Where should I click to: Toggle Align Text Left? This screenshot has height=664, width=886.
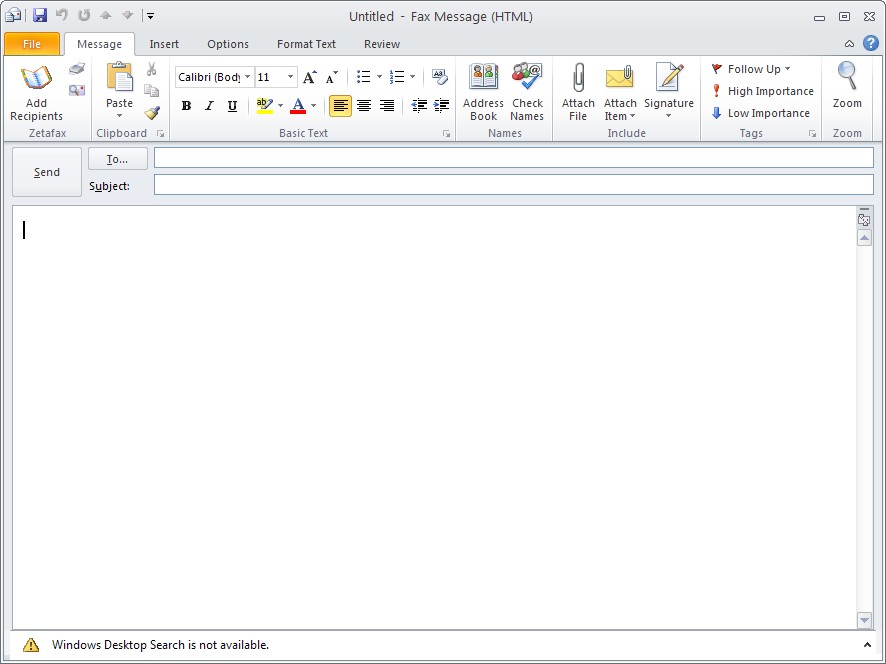[x=340, y=106]
